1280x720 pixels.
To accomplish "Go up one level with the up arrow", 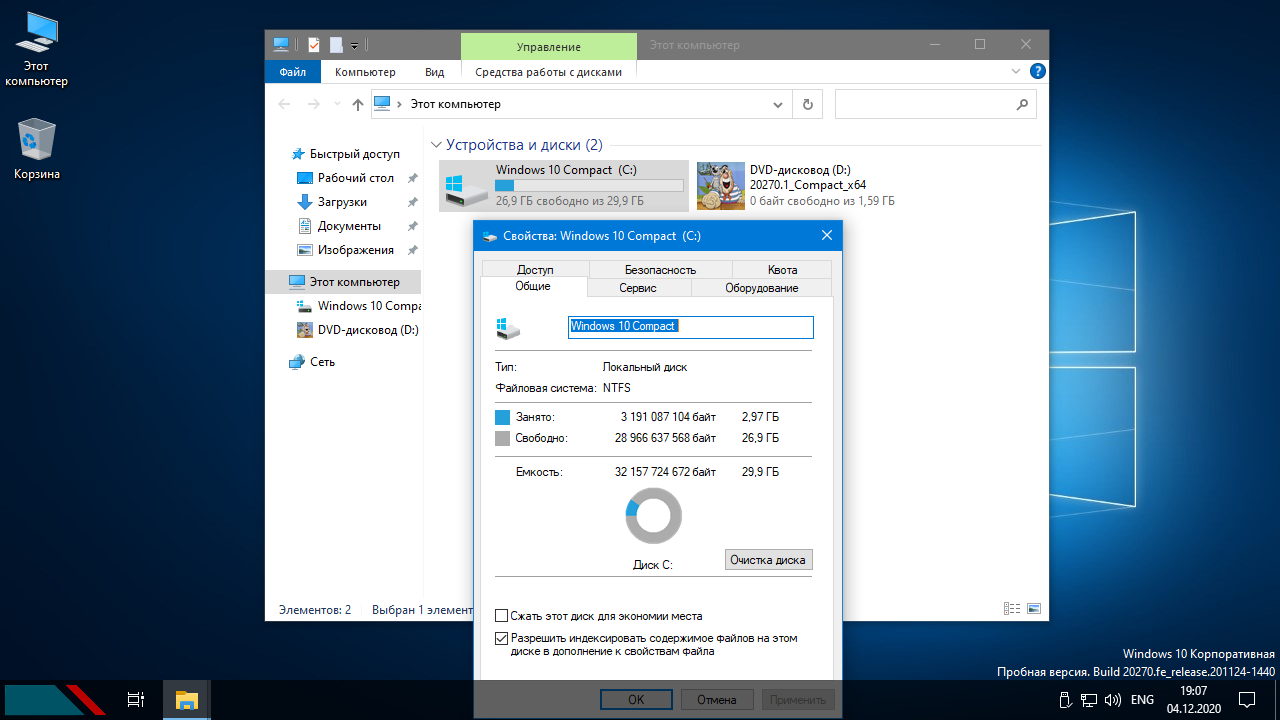I will pos(358,104).
